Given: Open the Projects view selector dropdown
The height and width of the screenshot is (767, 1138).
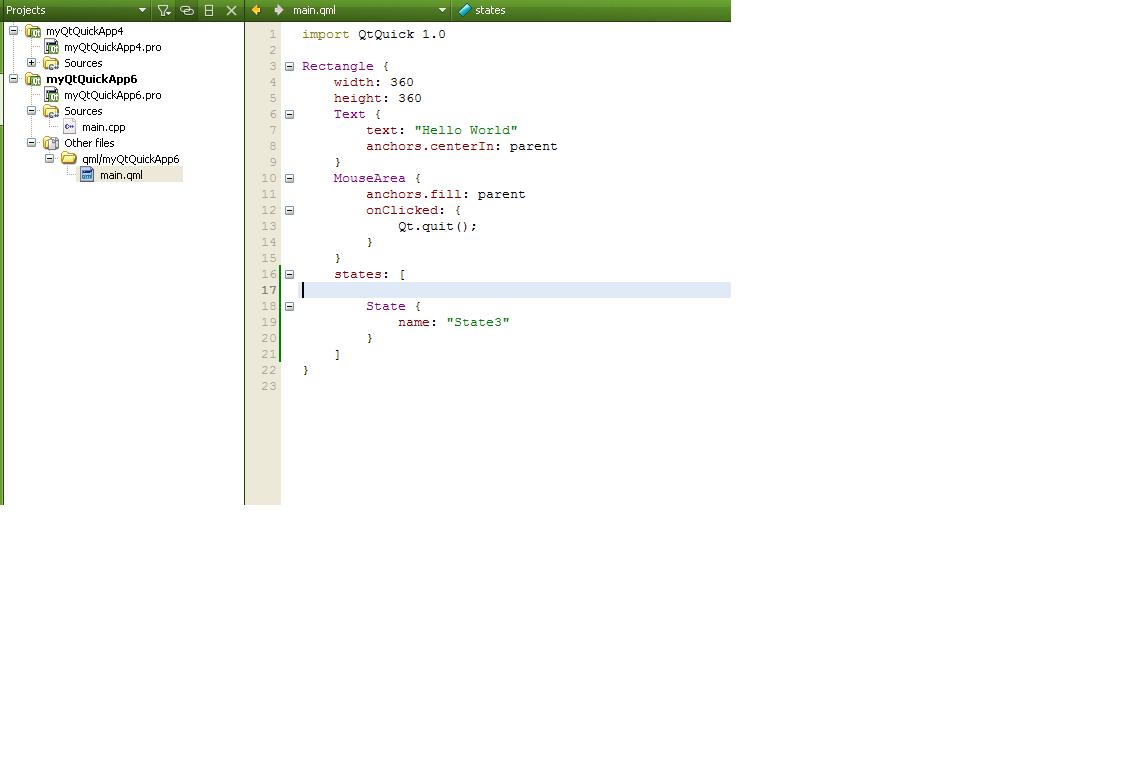Looking at the screenshot, I should tap(142, 10).
